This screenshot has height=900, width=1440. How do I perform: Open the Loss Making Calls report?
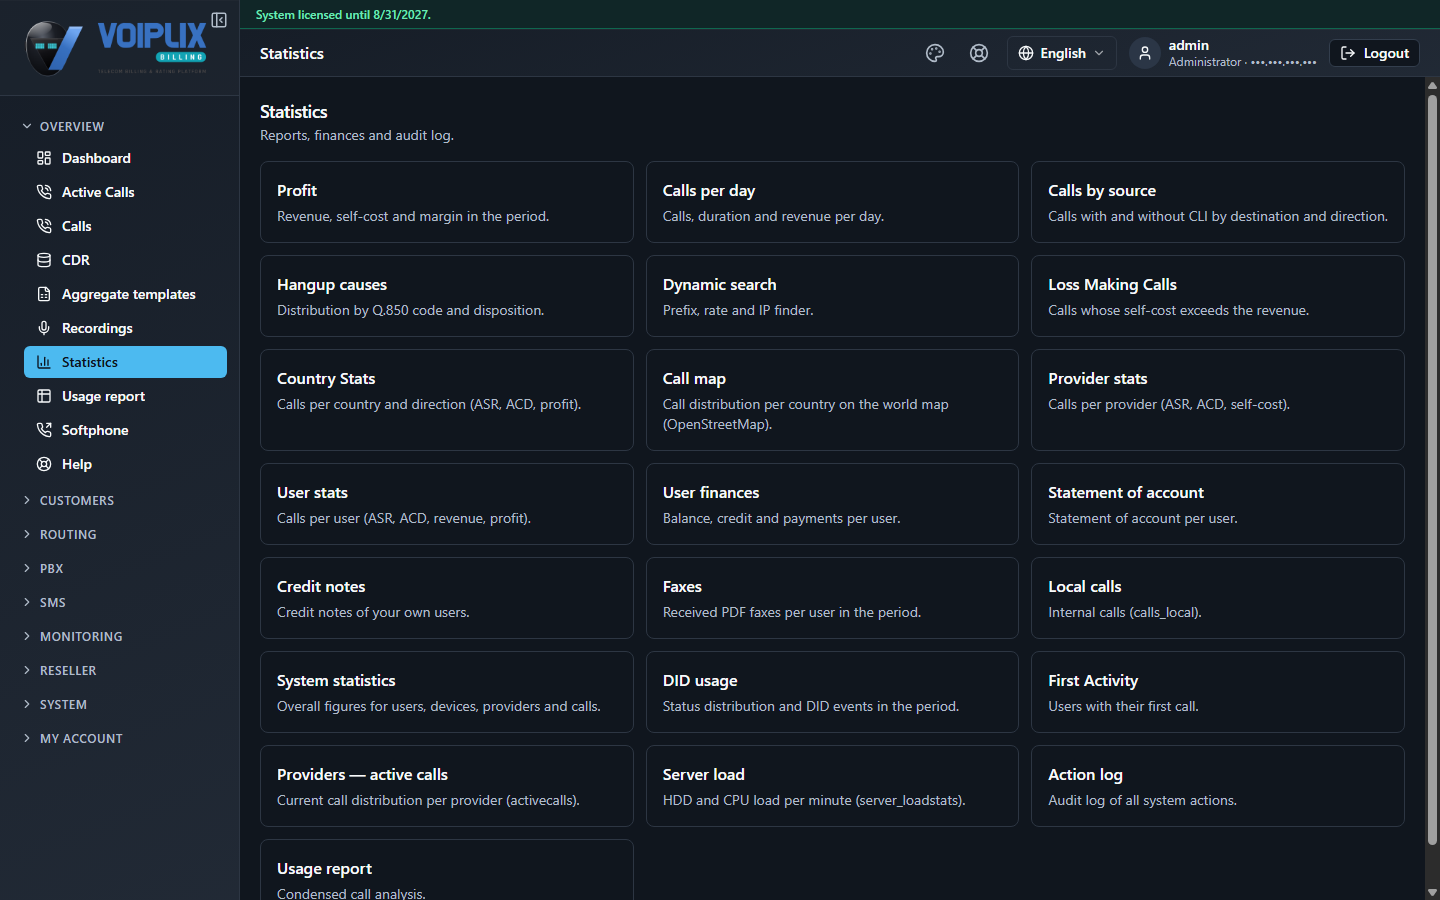[1218, 296]
